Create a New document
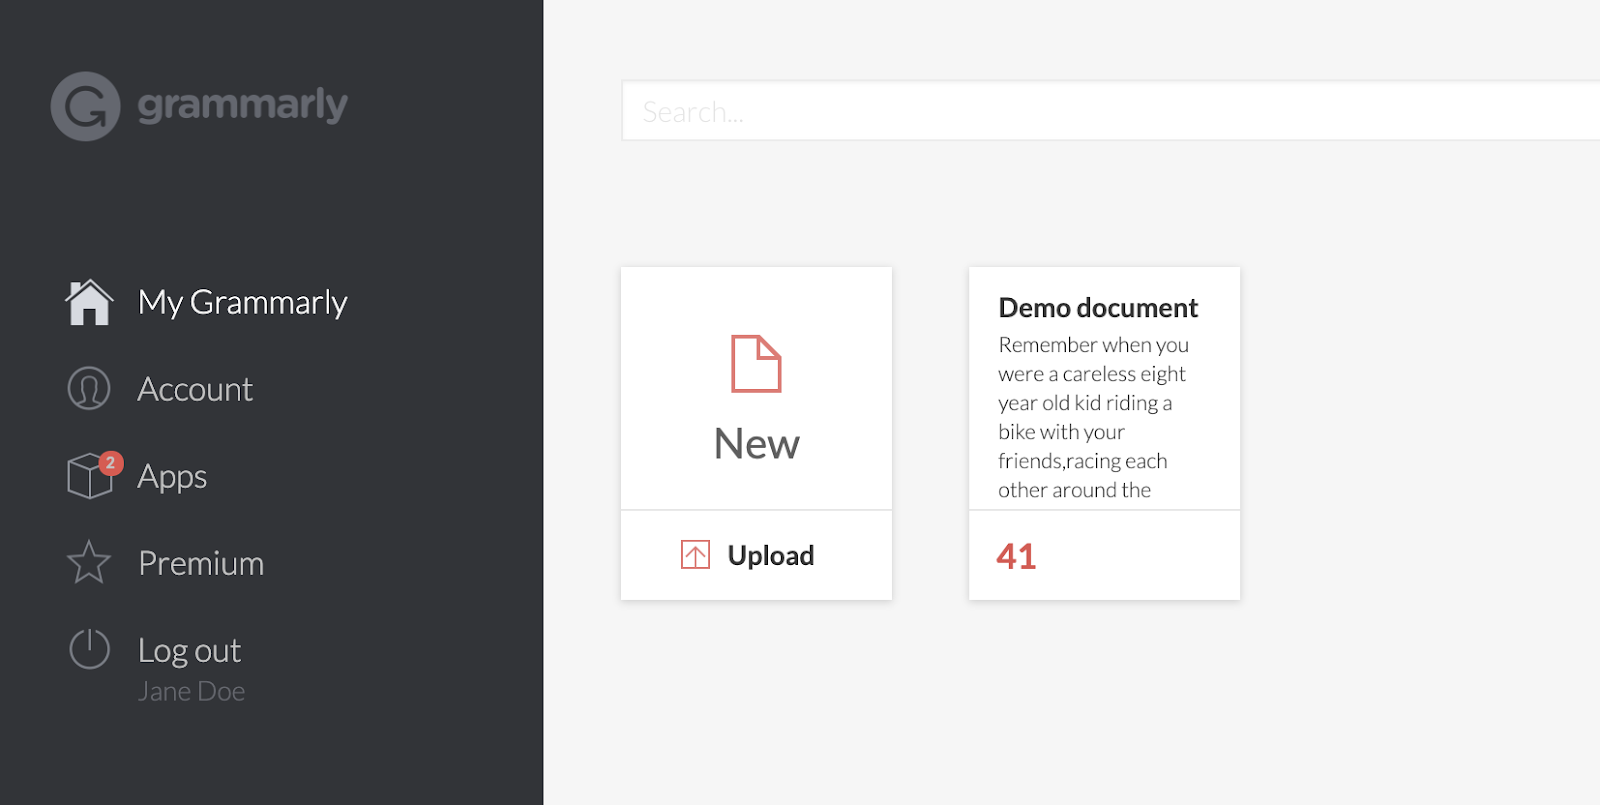This screenshot has width=1600, height=805. (756, 443)
